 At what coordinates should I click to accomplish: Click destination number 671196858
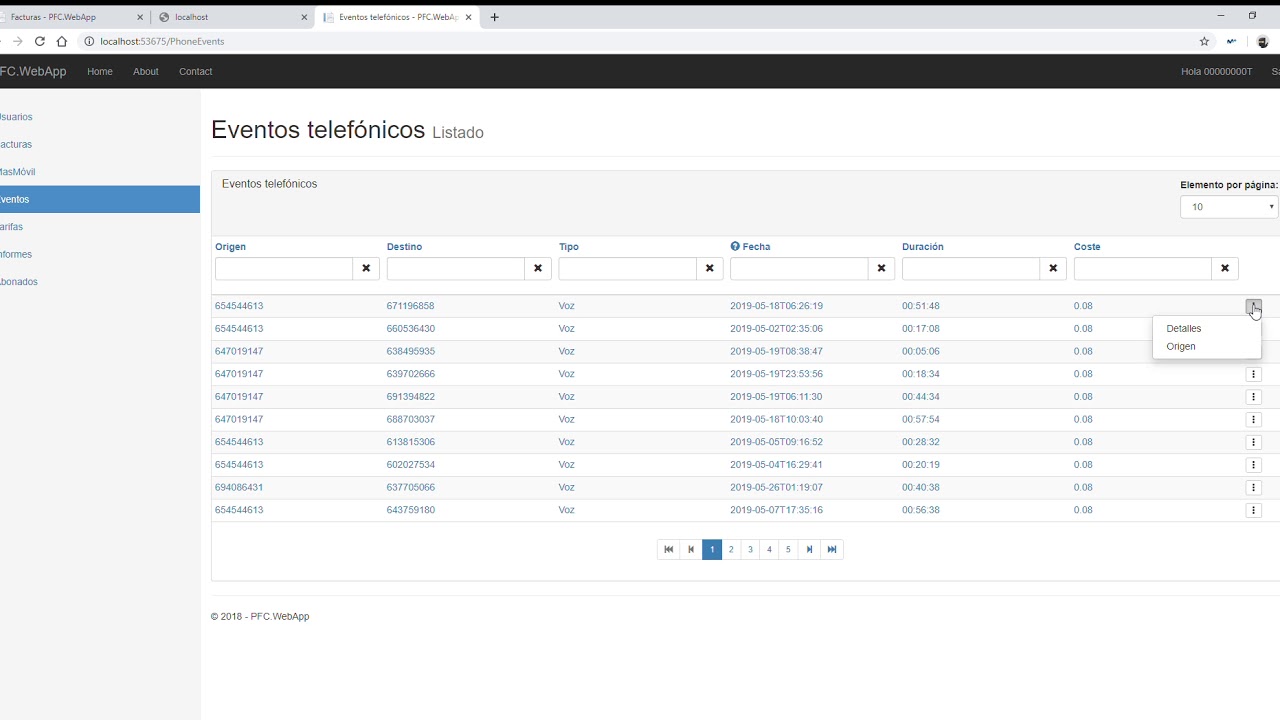point(410,306)
